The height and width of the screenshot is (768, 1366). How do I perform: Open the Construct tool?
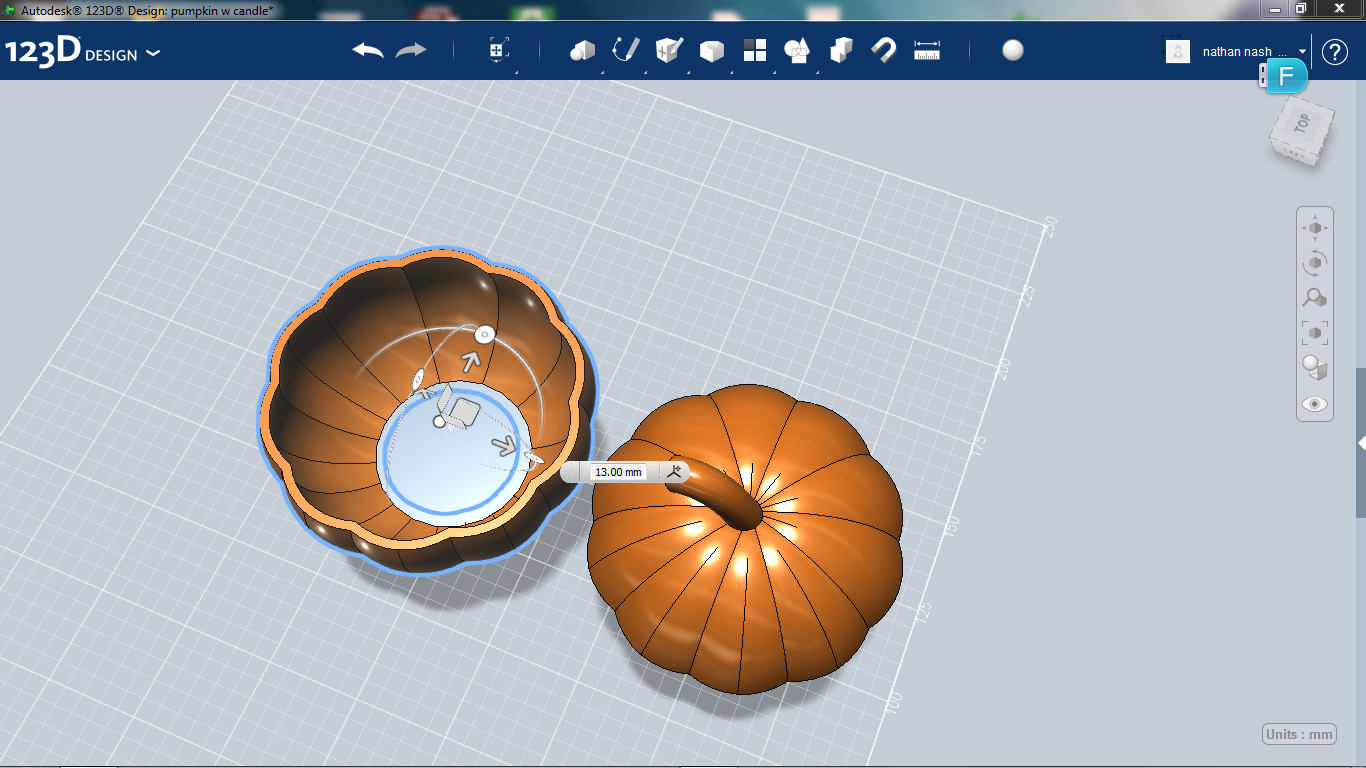tap(669, 50)
